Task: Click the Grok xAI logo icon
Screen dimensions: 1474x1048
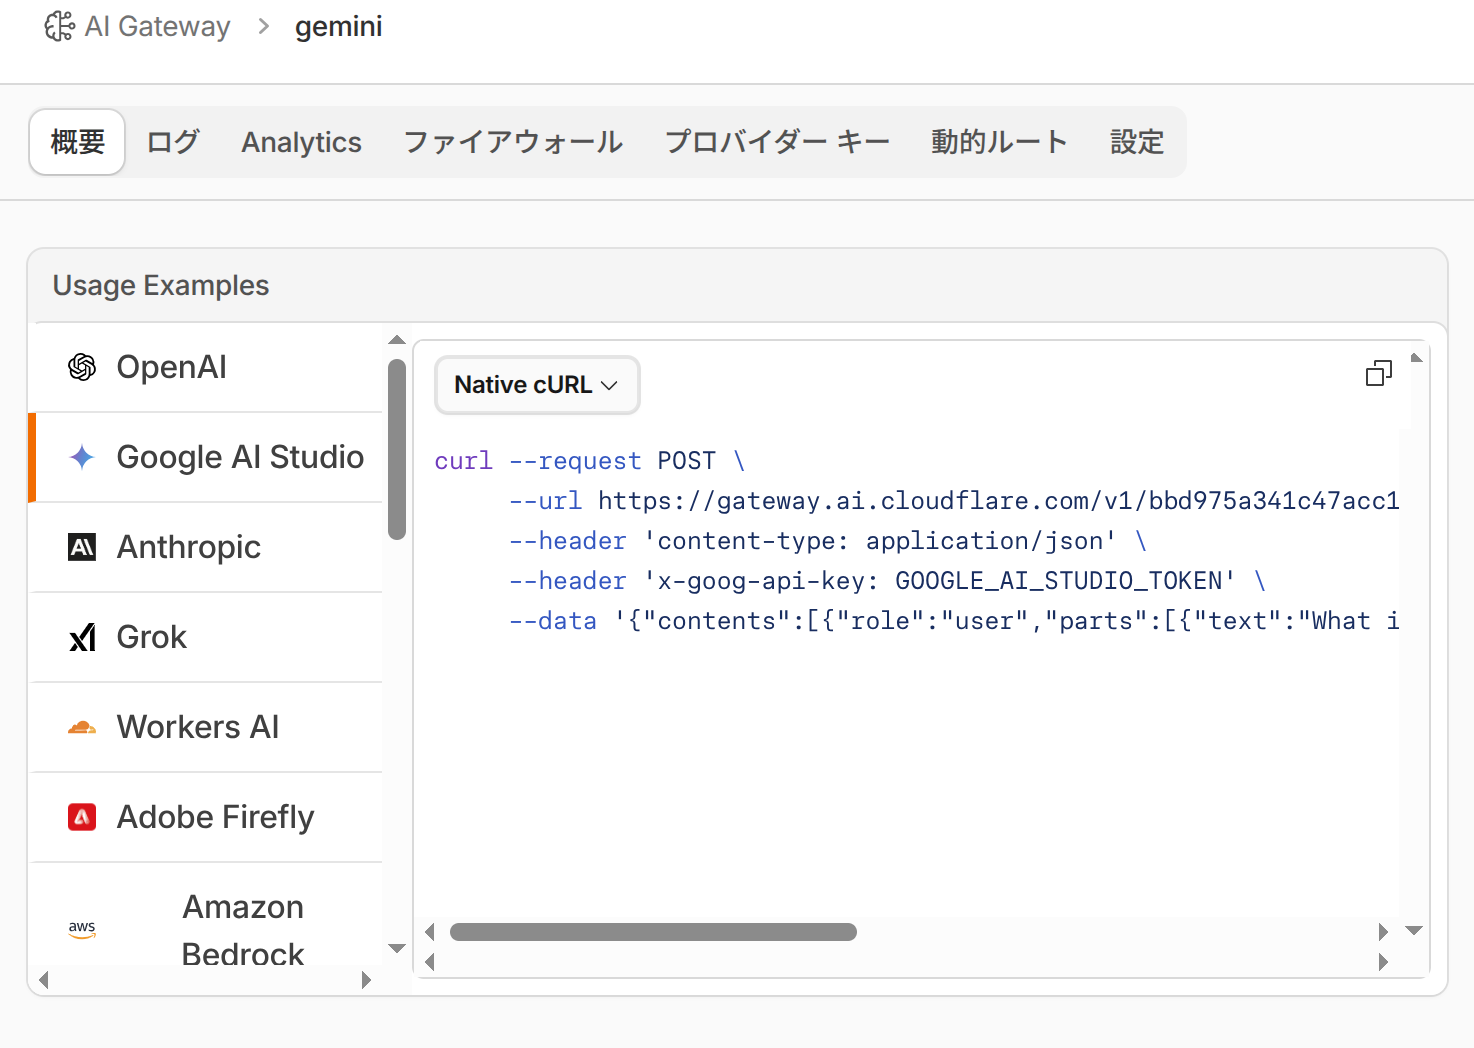Action: tap(82, 637)
